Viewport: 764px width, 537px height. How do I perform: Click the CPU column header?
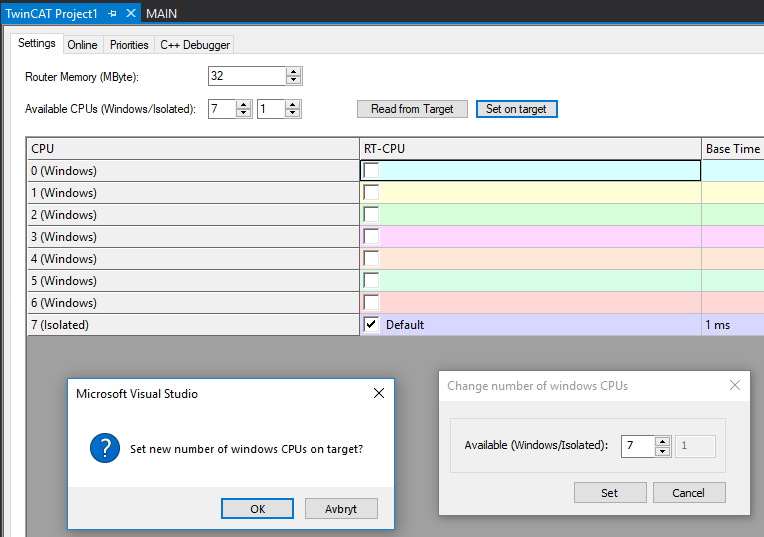[x=193, y=149]
